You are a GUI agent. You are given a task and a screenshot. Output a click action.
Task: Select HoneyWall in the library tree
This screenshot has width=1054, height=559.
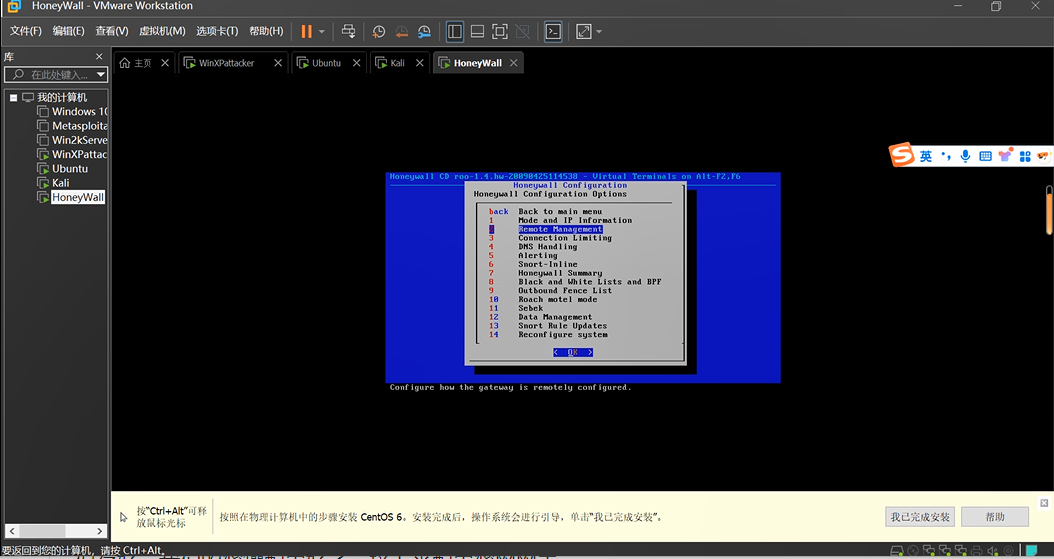pyautogui.click(x=78, y=197)
